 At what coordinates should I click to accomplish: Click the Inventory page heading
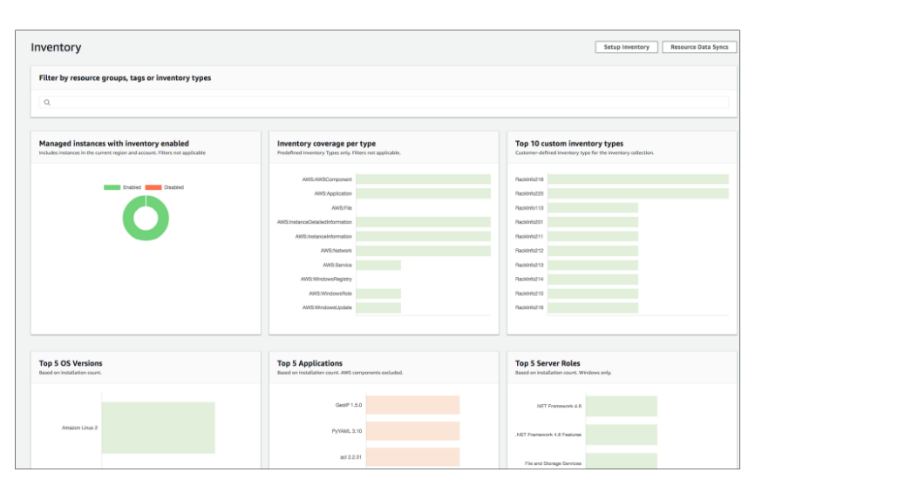[56, 47]
